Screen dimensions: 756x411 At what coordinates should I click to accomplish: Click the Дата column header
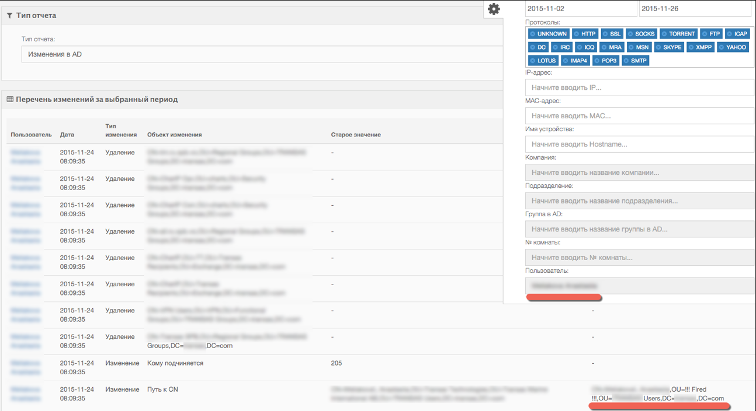[67, 134]
